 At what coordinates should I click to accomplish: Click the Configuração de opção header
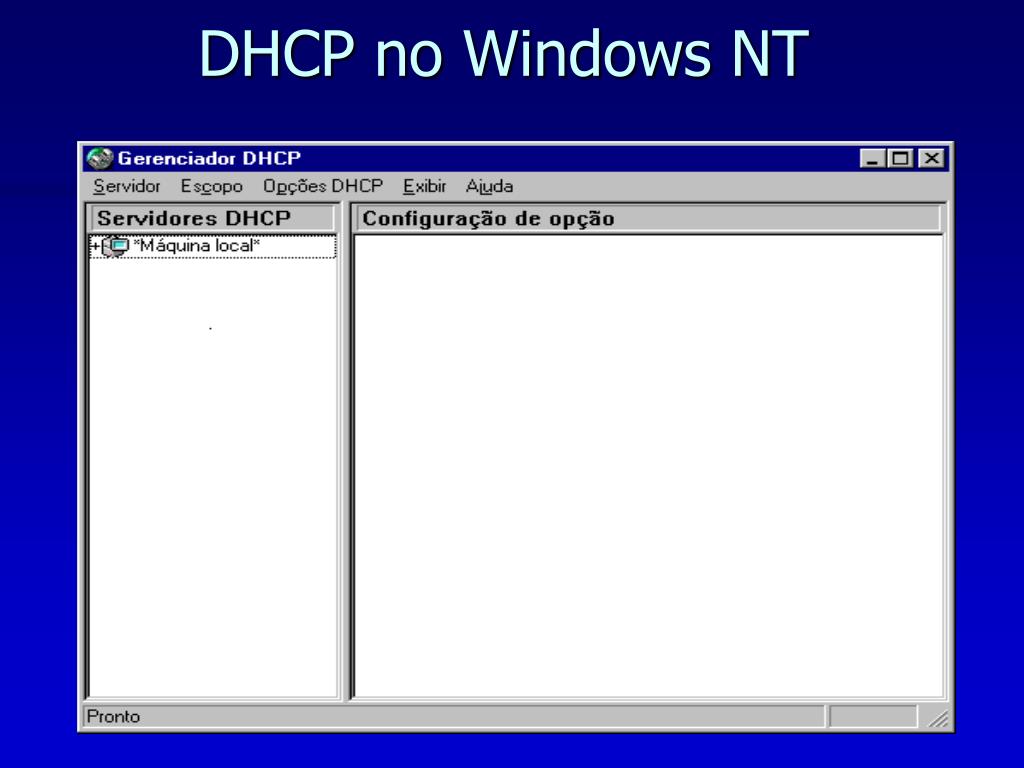(648, 218)
